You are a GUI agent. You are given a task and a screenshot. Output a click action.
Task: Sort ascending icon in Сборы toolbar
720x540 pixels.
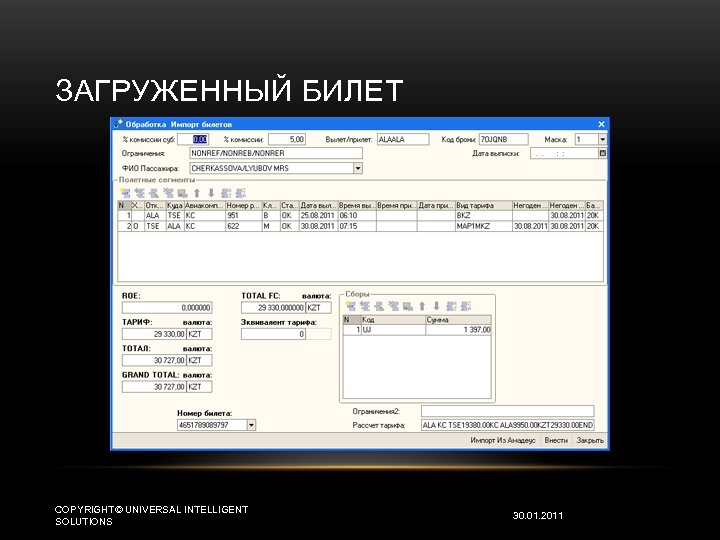pyautogui.click(x=451, y=306)
